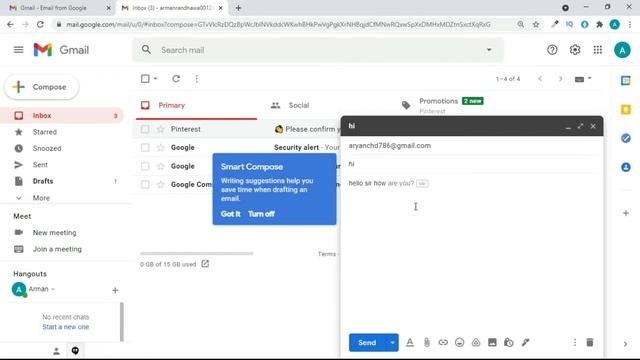Screen dimensions: 640x360
Task: Start a new Hangouts conversation plus
Action: click(115, 290)
